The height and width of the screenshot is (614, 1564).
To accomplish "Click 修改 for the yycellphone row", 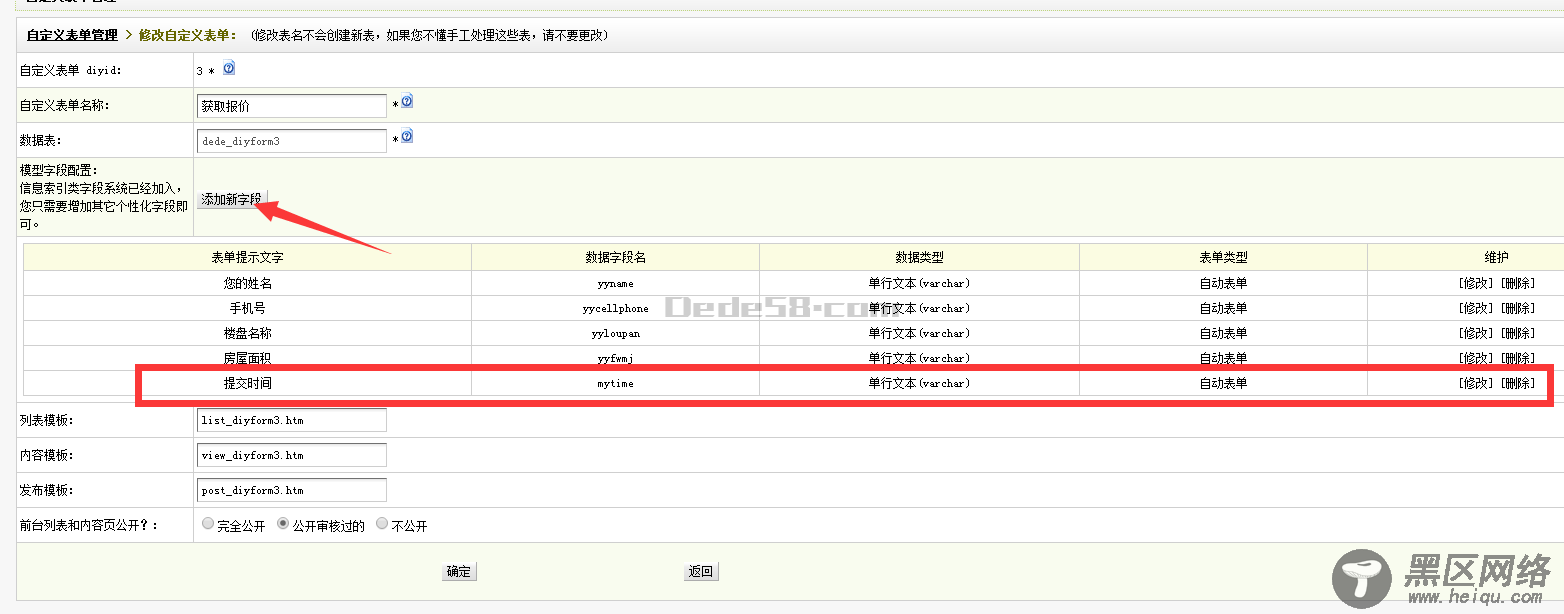I will pyautogui.click(x=1475, y=308).
